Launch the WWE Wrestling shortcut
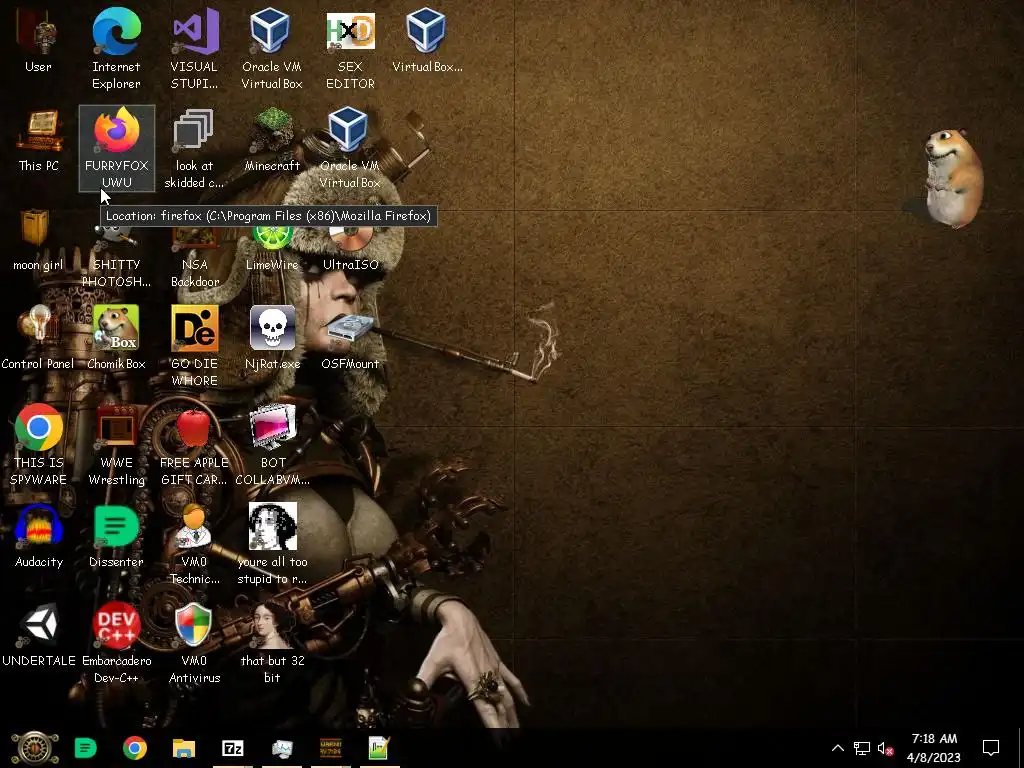 [x=116, y=445]
